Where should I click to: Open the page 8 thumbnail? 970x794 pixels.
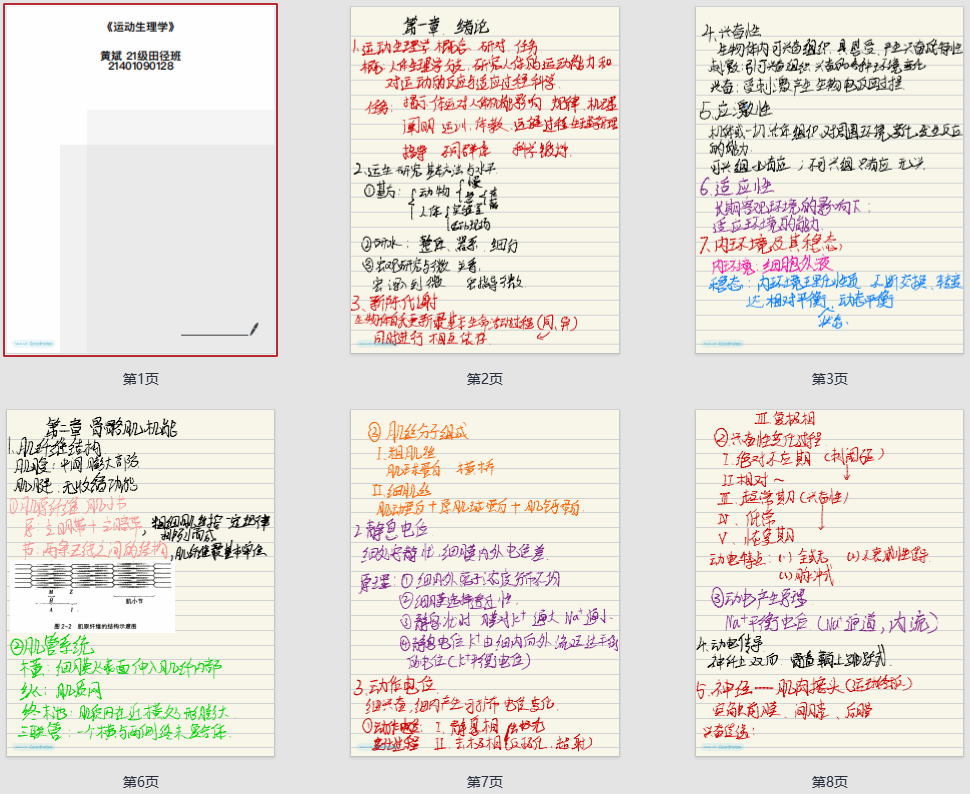829,582
